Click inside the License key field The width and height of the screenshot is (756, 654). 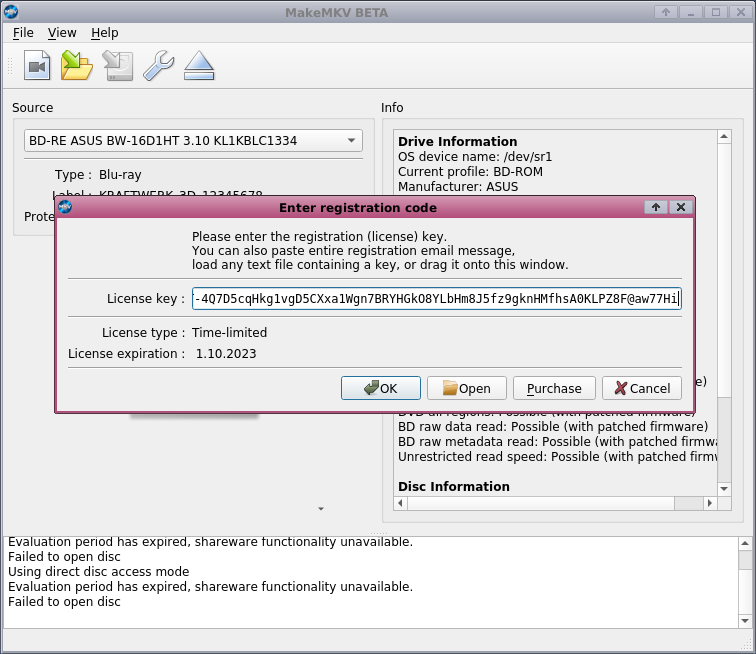(436, 298)
